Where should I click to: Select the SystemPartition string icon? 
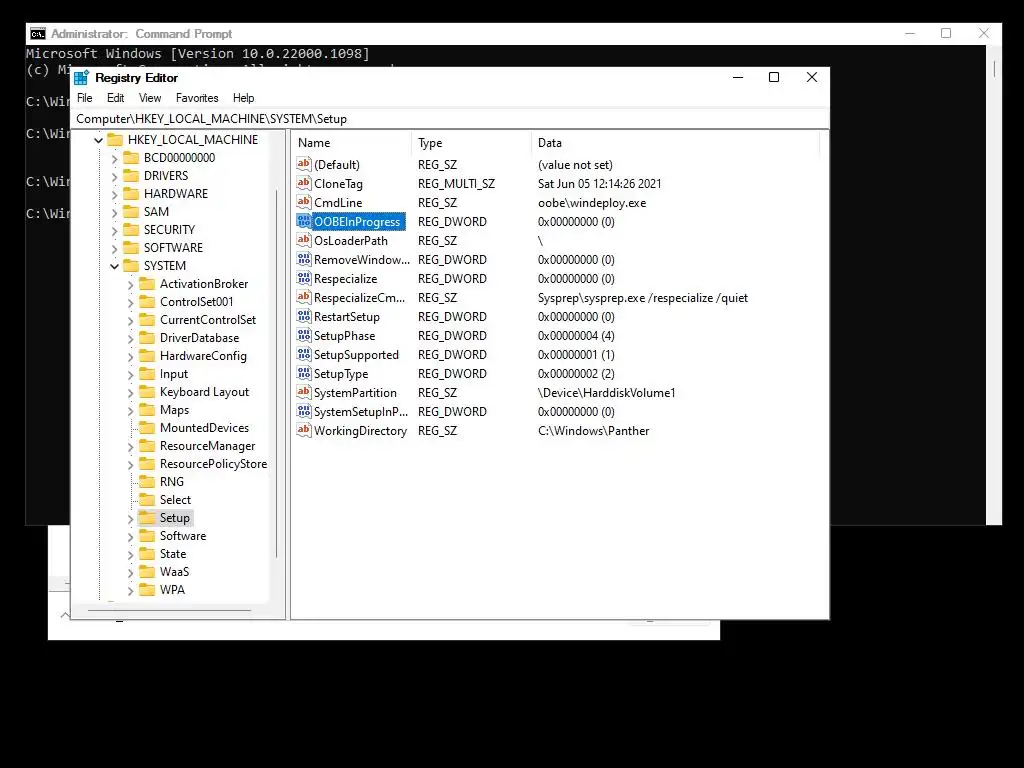click(304, 391)
